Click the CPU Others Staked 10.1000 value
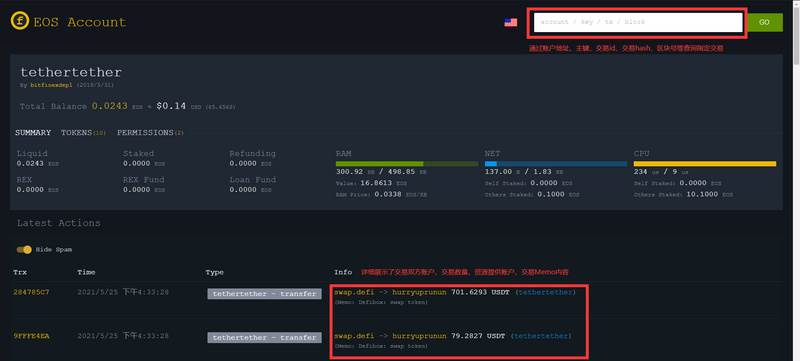800x361 pixels. [x=702, y=195]
